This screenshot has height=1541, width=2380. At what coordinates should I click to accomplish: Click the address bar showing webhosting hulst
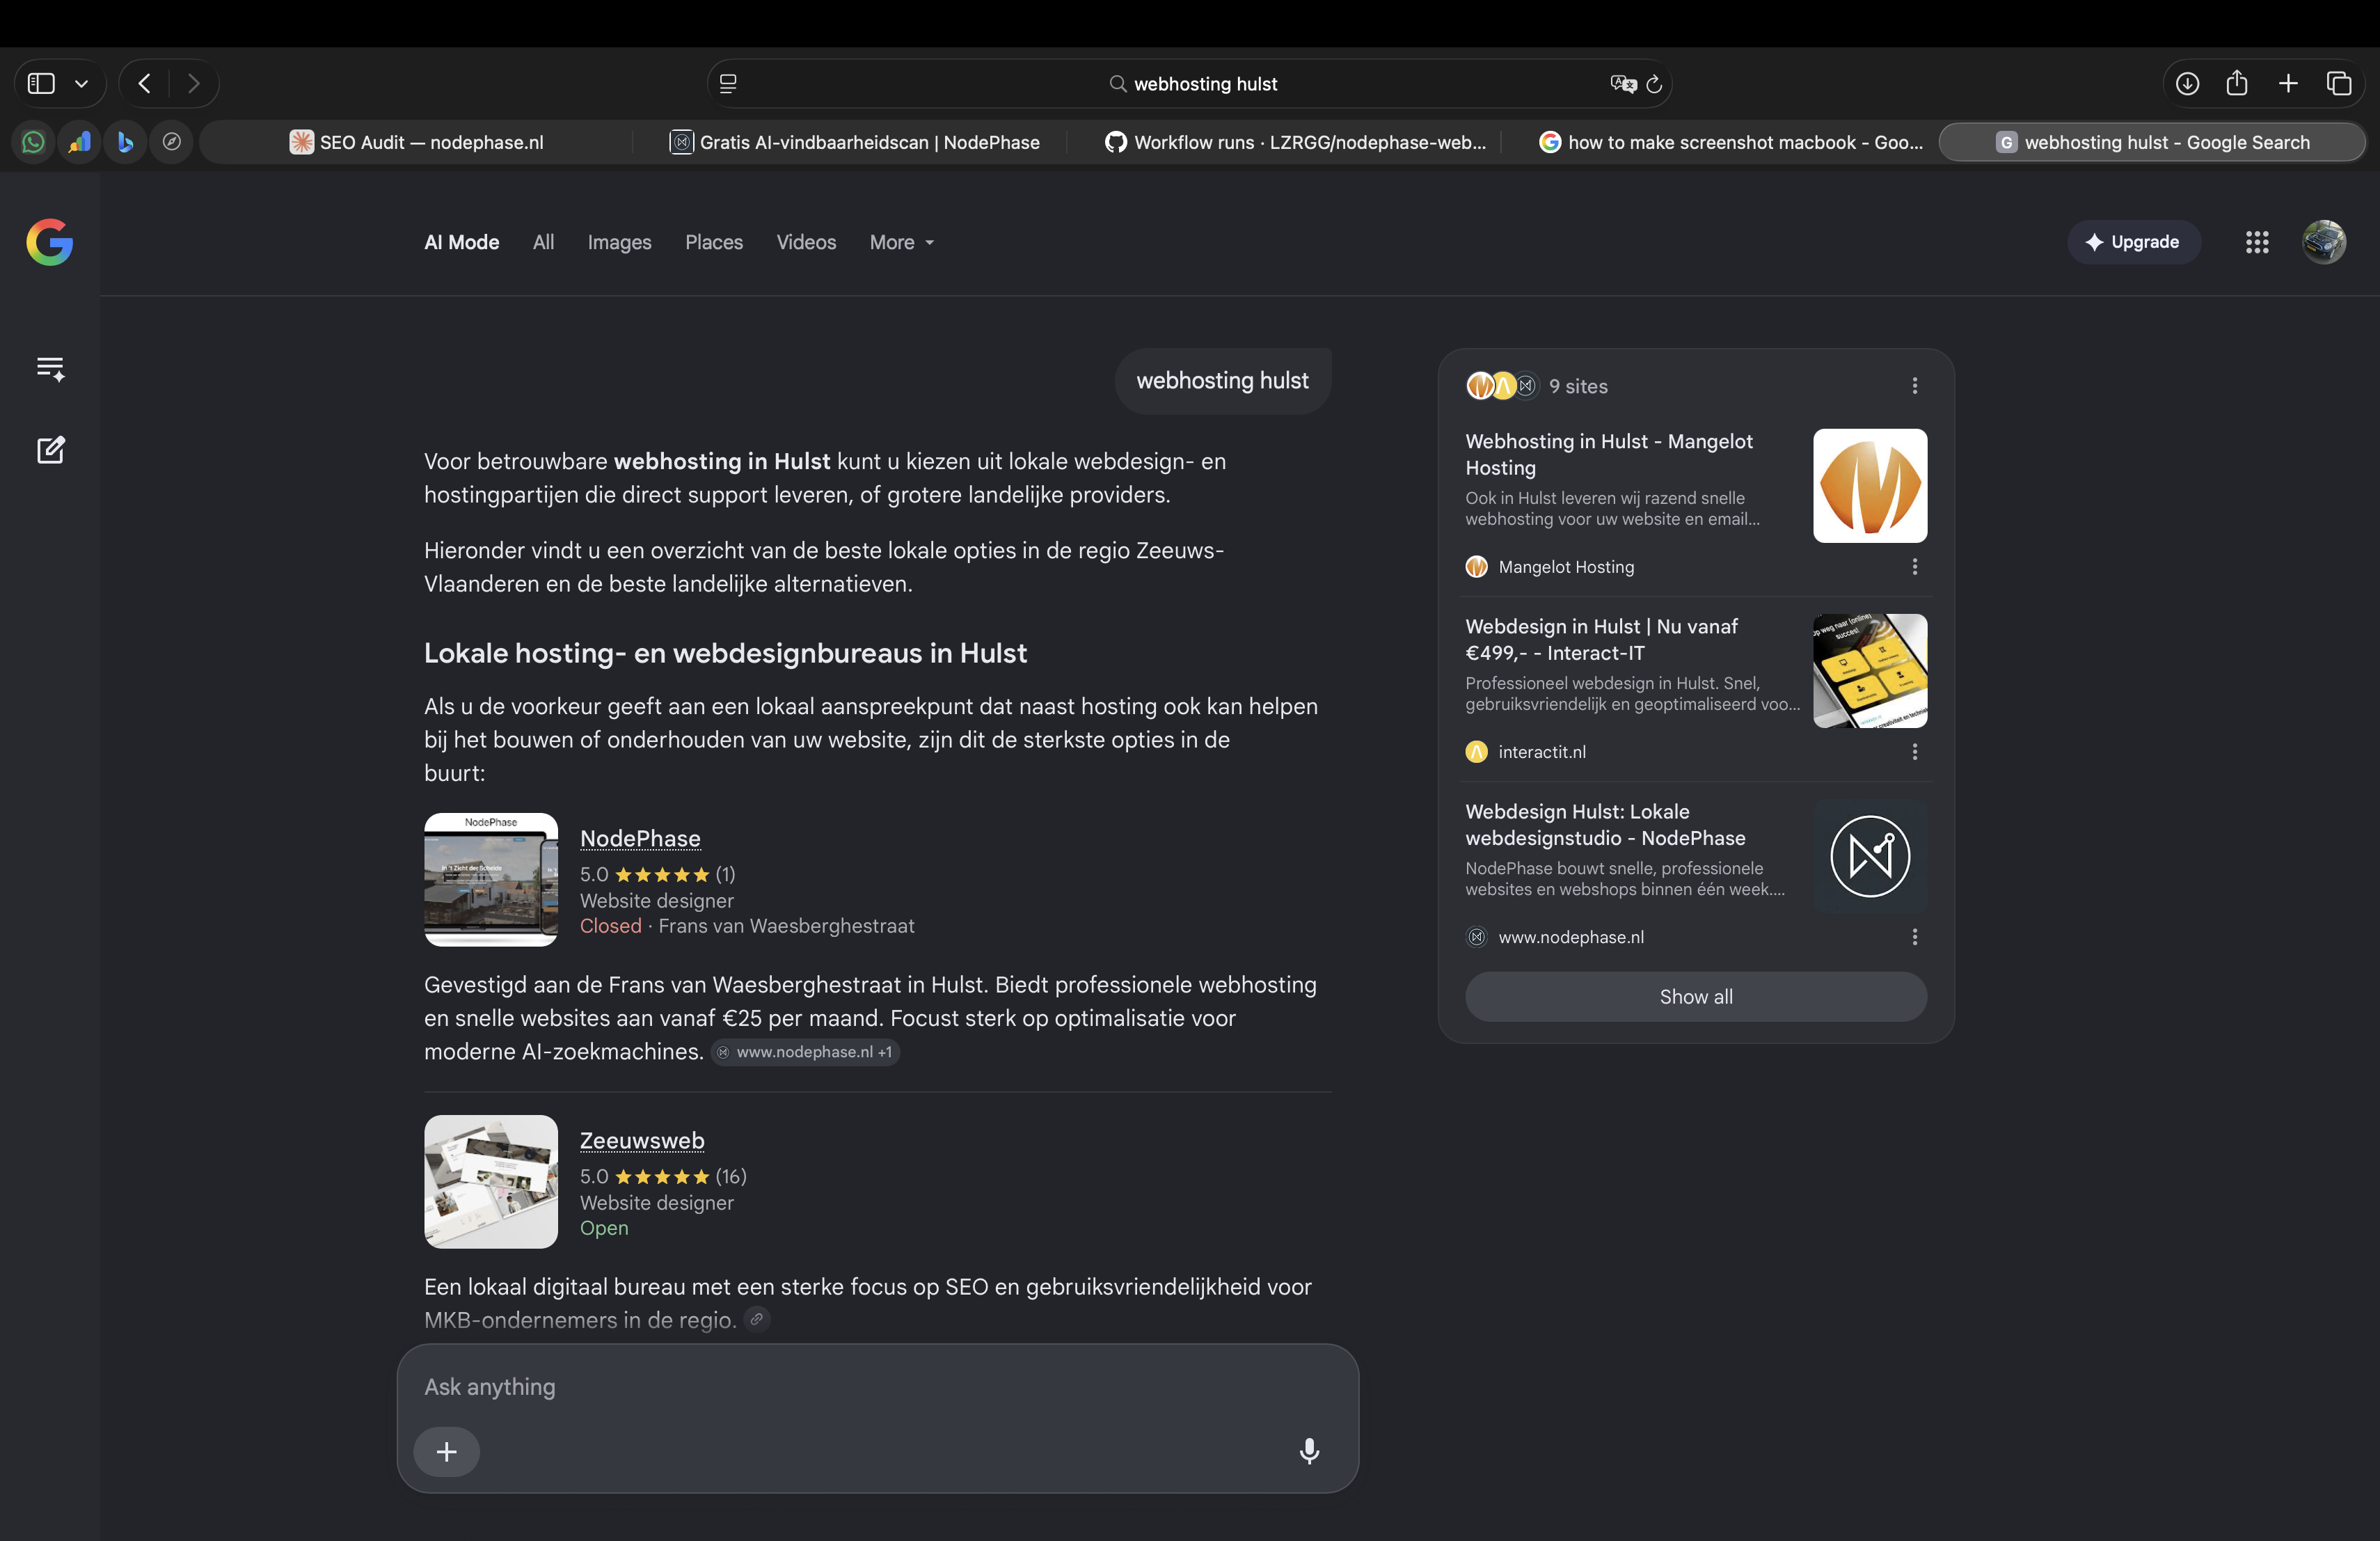coord(1190,84)
